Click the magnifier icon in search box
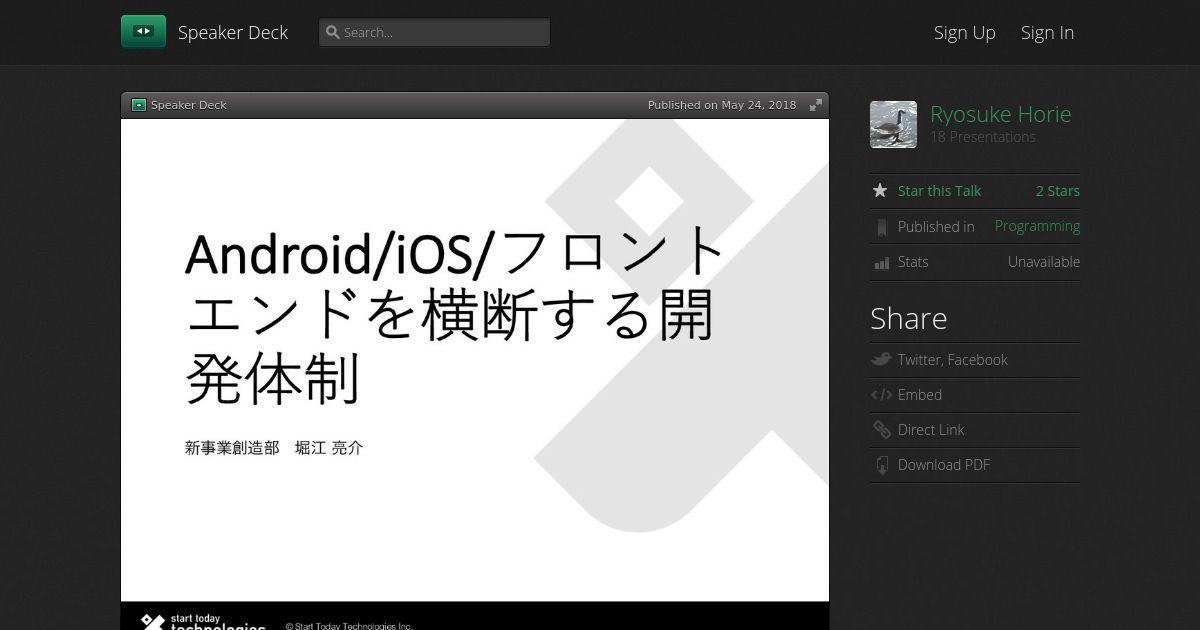Screen dimensions: 1200x630 [333, 32]
